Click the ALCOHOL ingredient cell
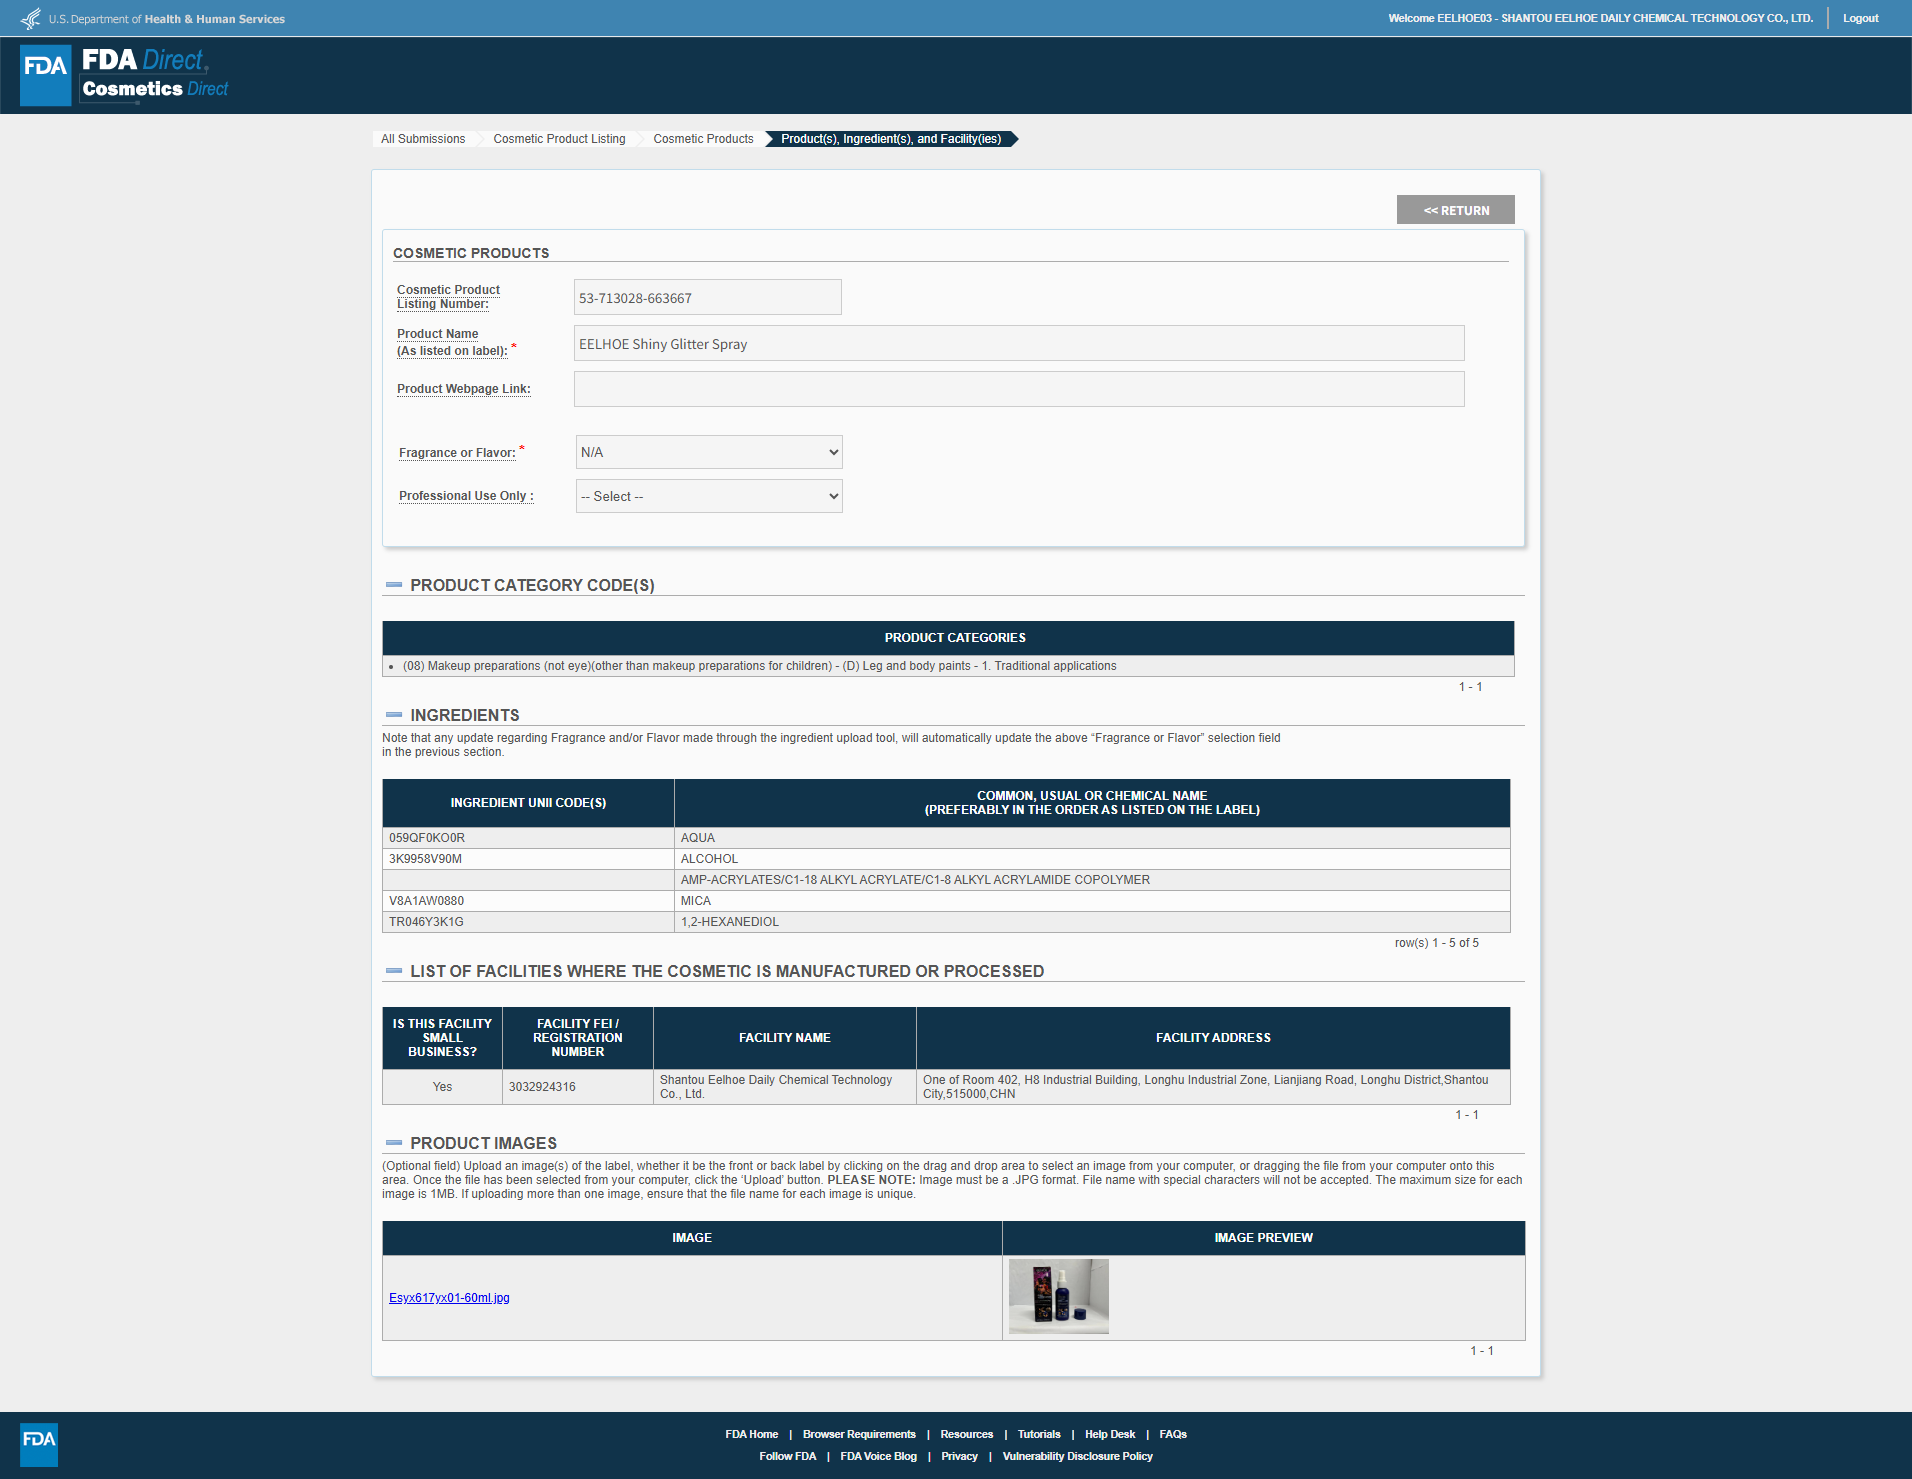This screenshot has width=1912, height=1479. 1092,859
